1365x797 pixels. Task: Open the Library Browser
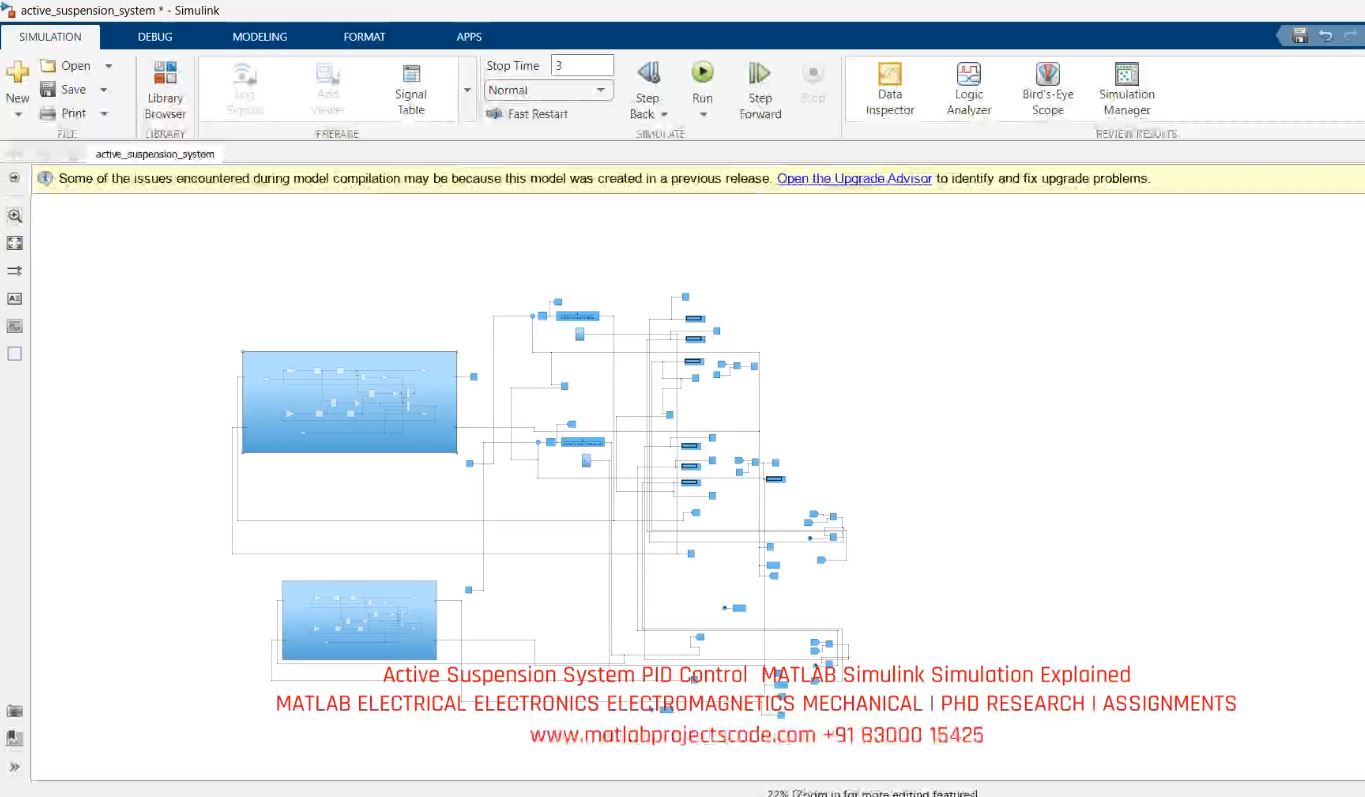[165, 90]
